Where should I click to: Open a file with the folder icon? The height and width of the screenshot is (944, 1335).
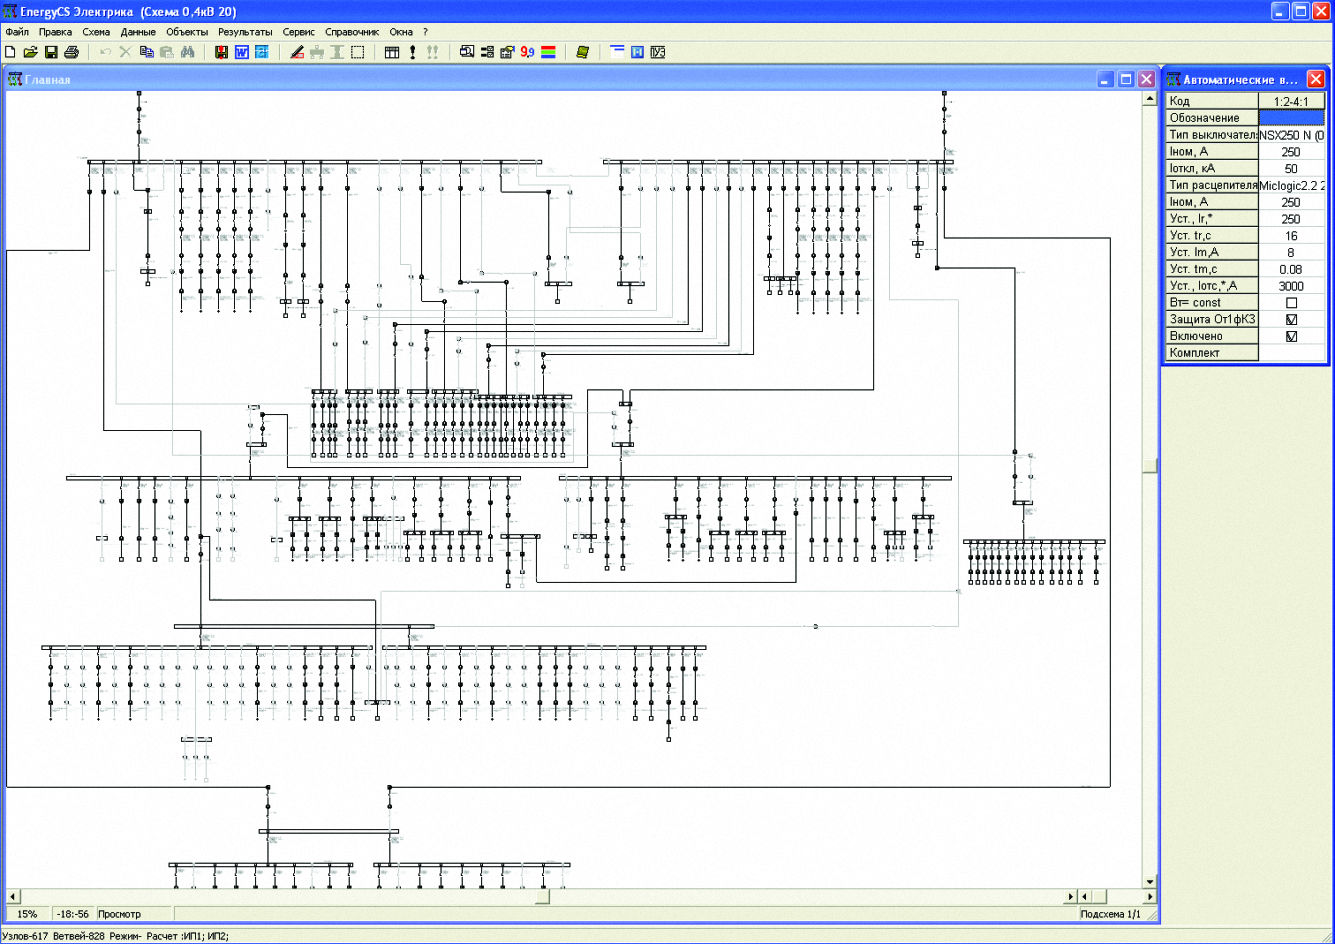[30, 52]
